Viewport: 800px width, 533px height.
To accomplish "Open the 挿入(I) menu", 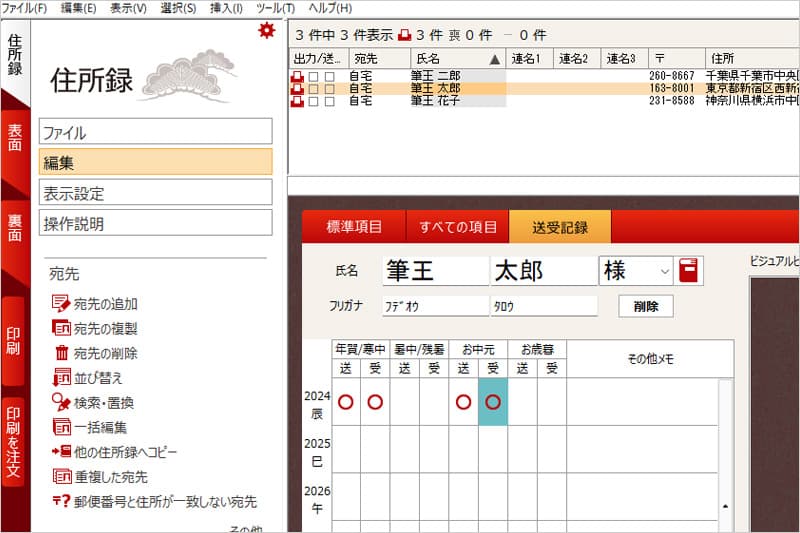I will coord(227,8).
